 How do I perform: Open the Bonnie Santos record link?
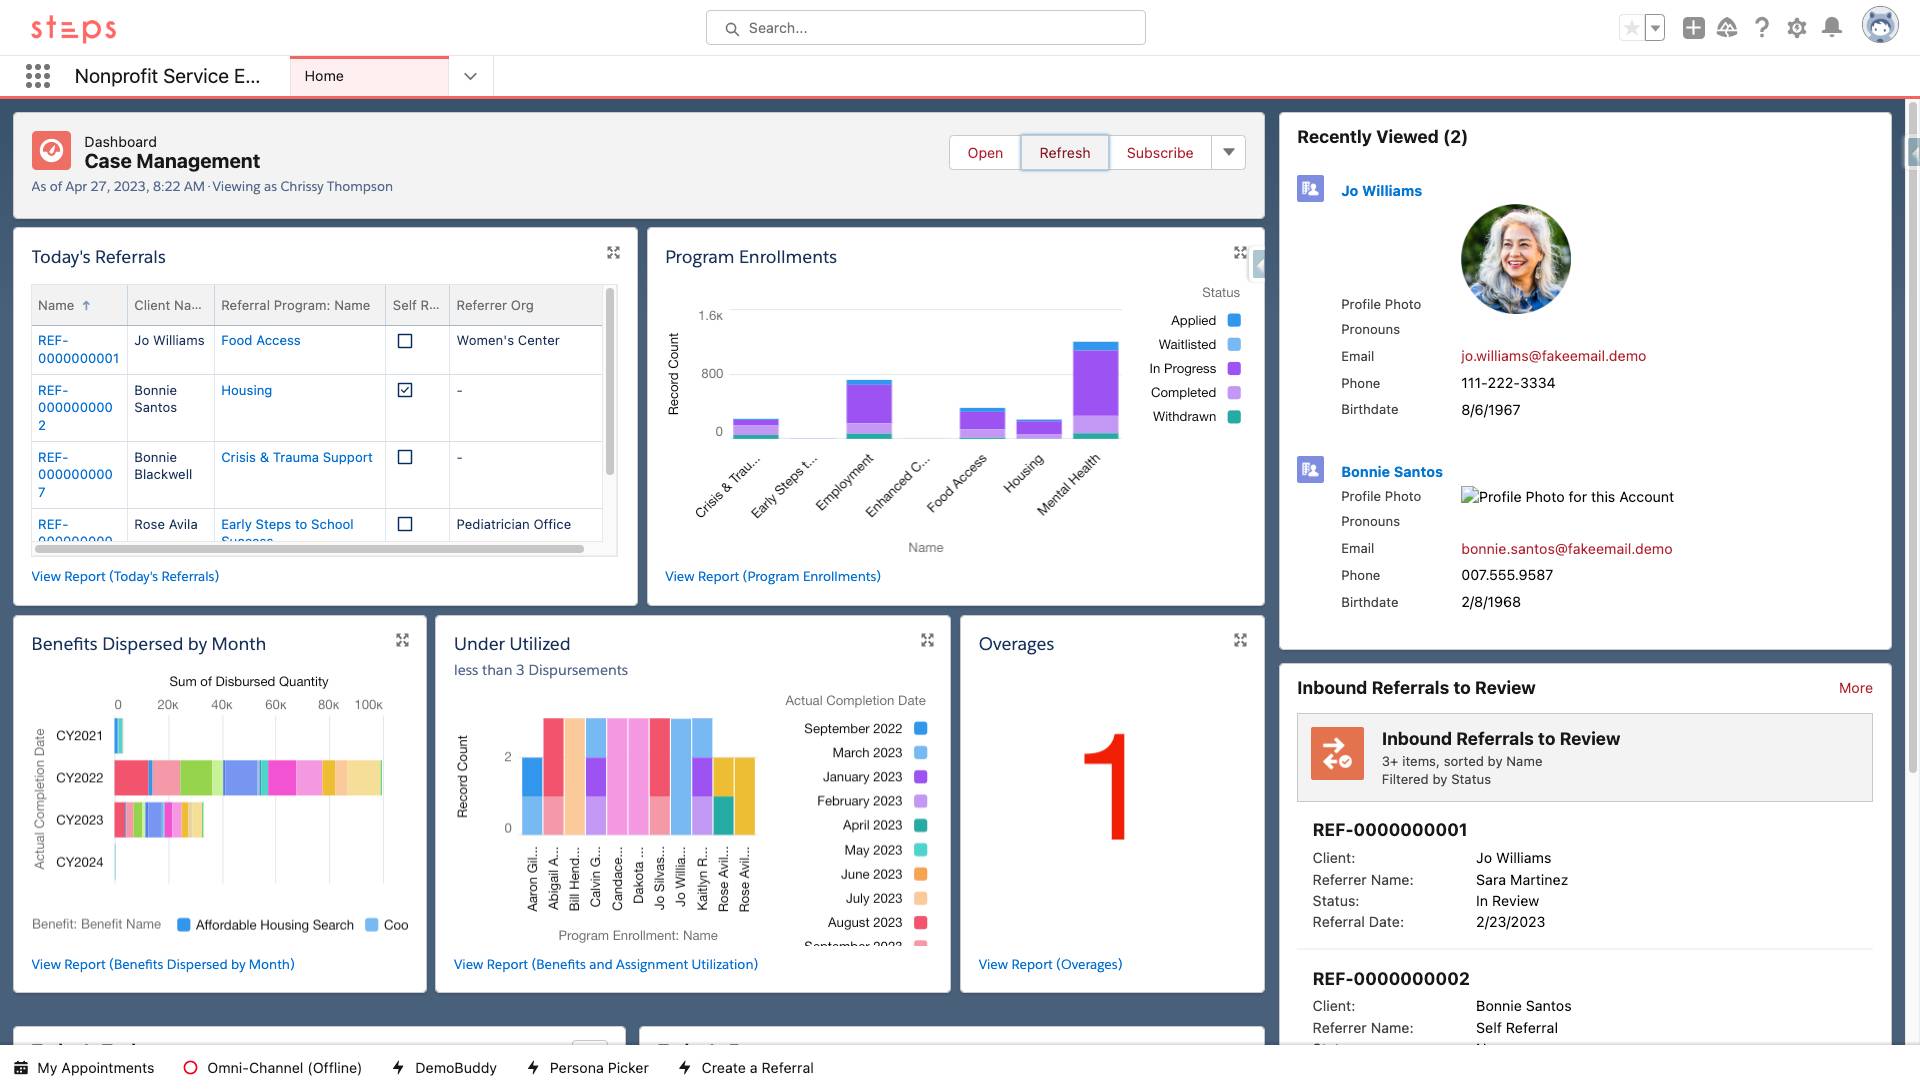pyautogui.click(x=1392, y=471)
